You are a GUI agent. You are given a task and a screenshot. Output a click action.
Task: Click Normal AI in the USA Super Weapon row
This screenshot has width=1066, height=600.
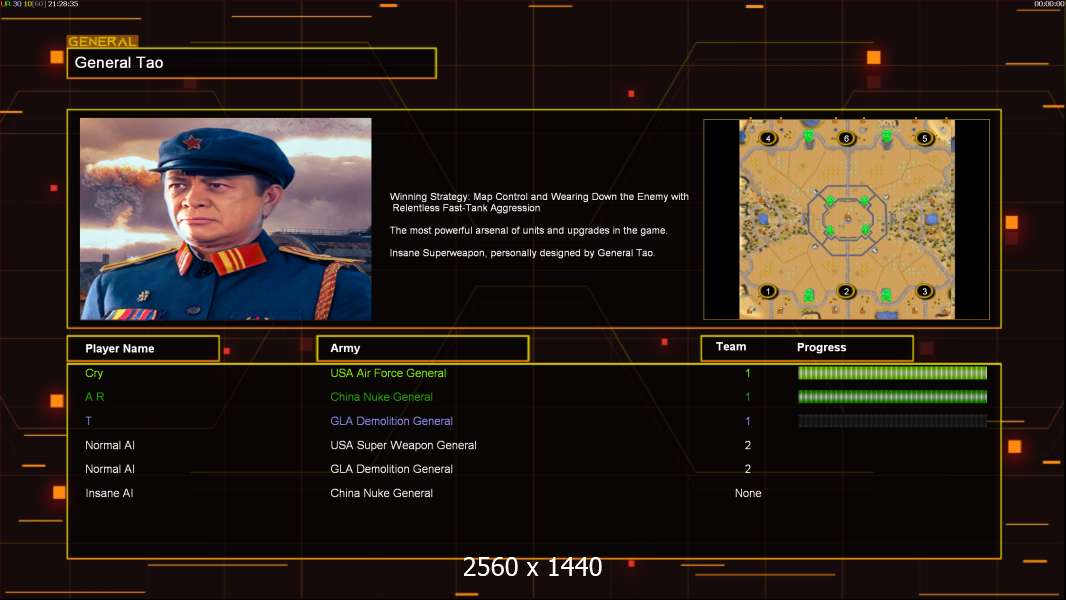tap(109, 445)
